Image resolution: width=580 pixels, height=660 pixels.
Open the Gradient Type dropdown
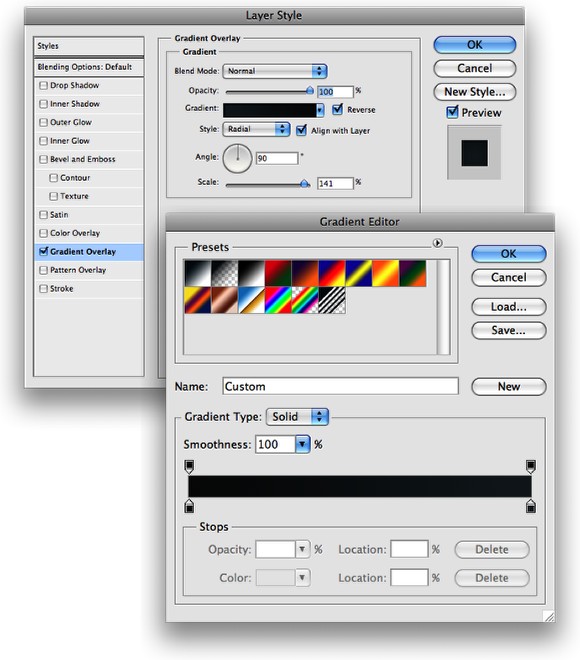click(298, 417)
